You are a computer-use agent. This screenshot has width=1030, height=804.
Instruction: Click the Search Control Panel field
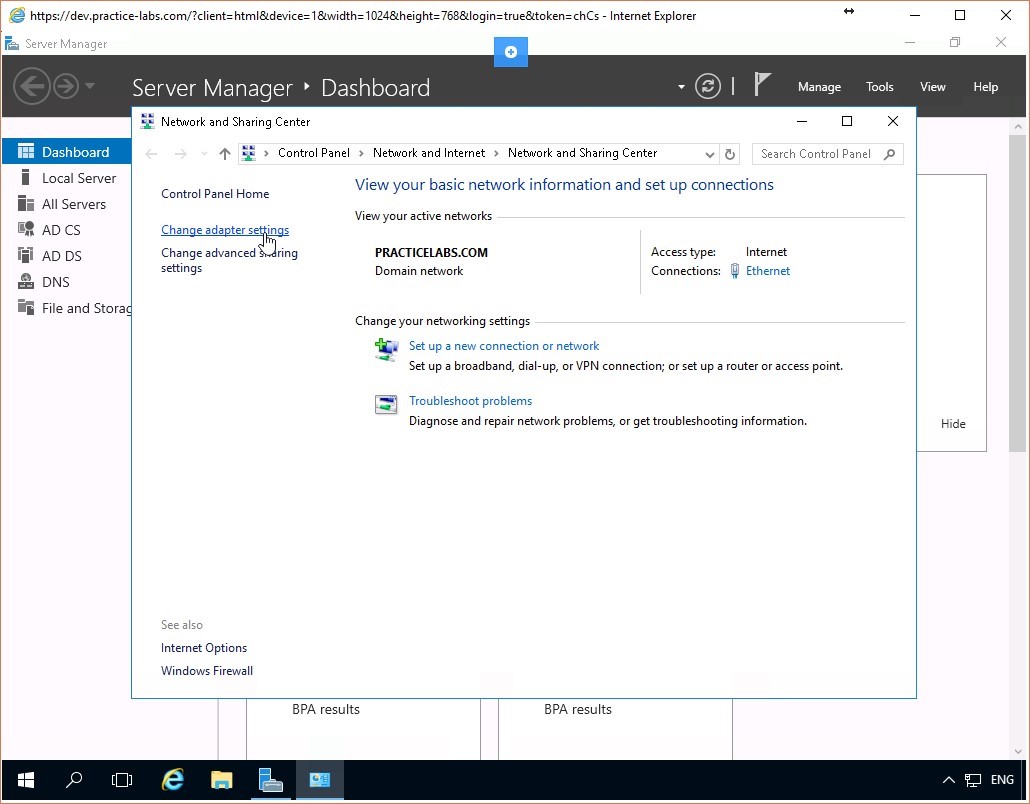[818, 154]
